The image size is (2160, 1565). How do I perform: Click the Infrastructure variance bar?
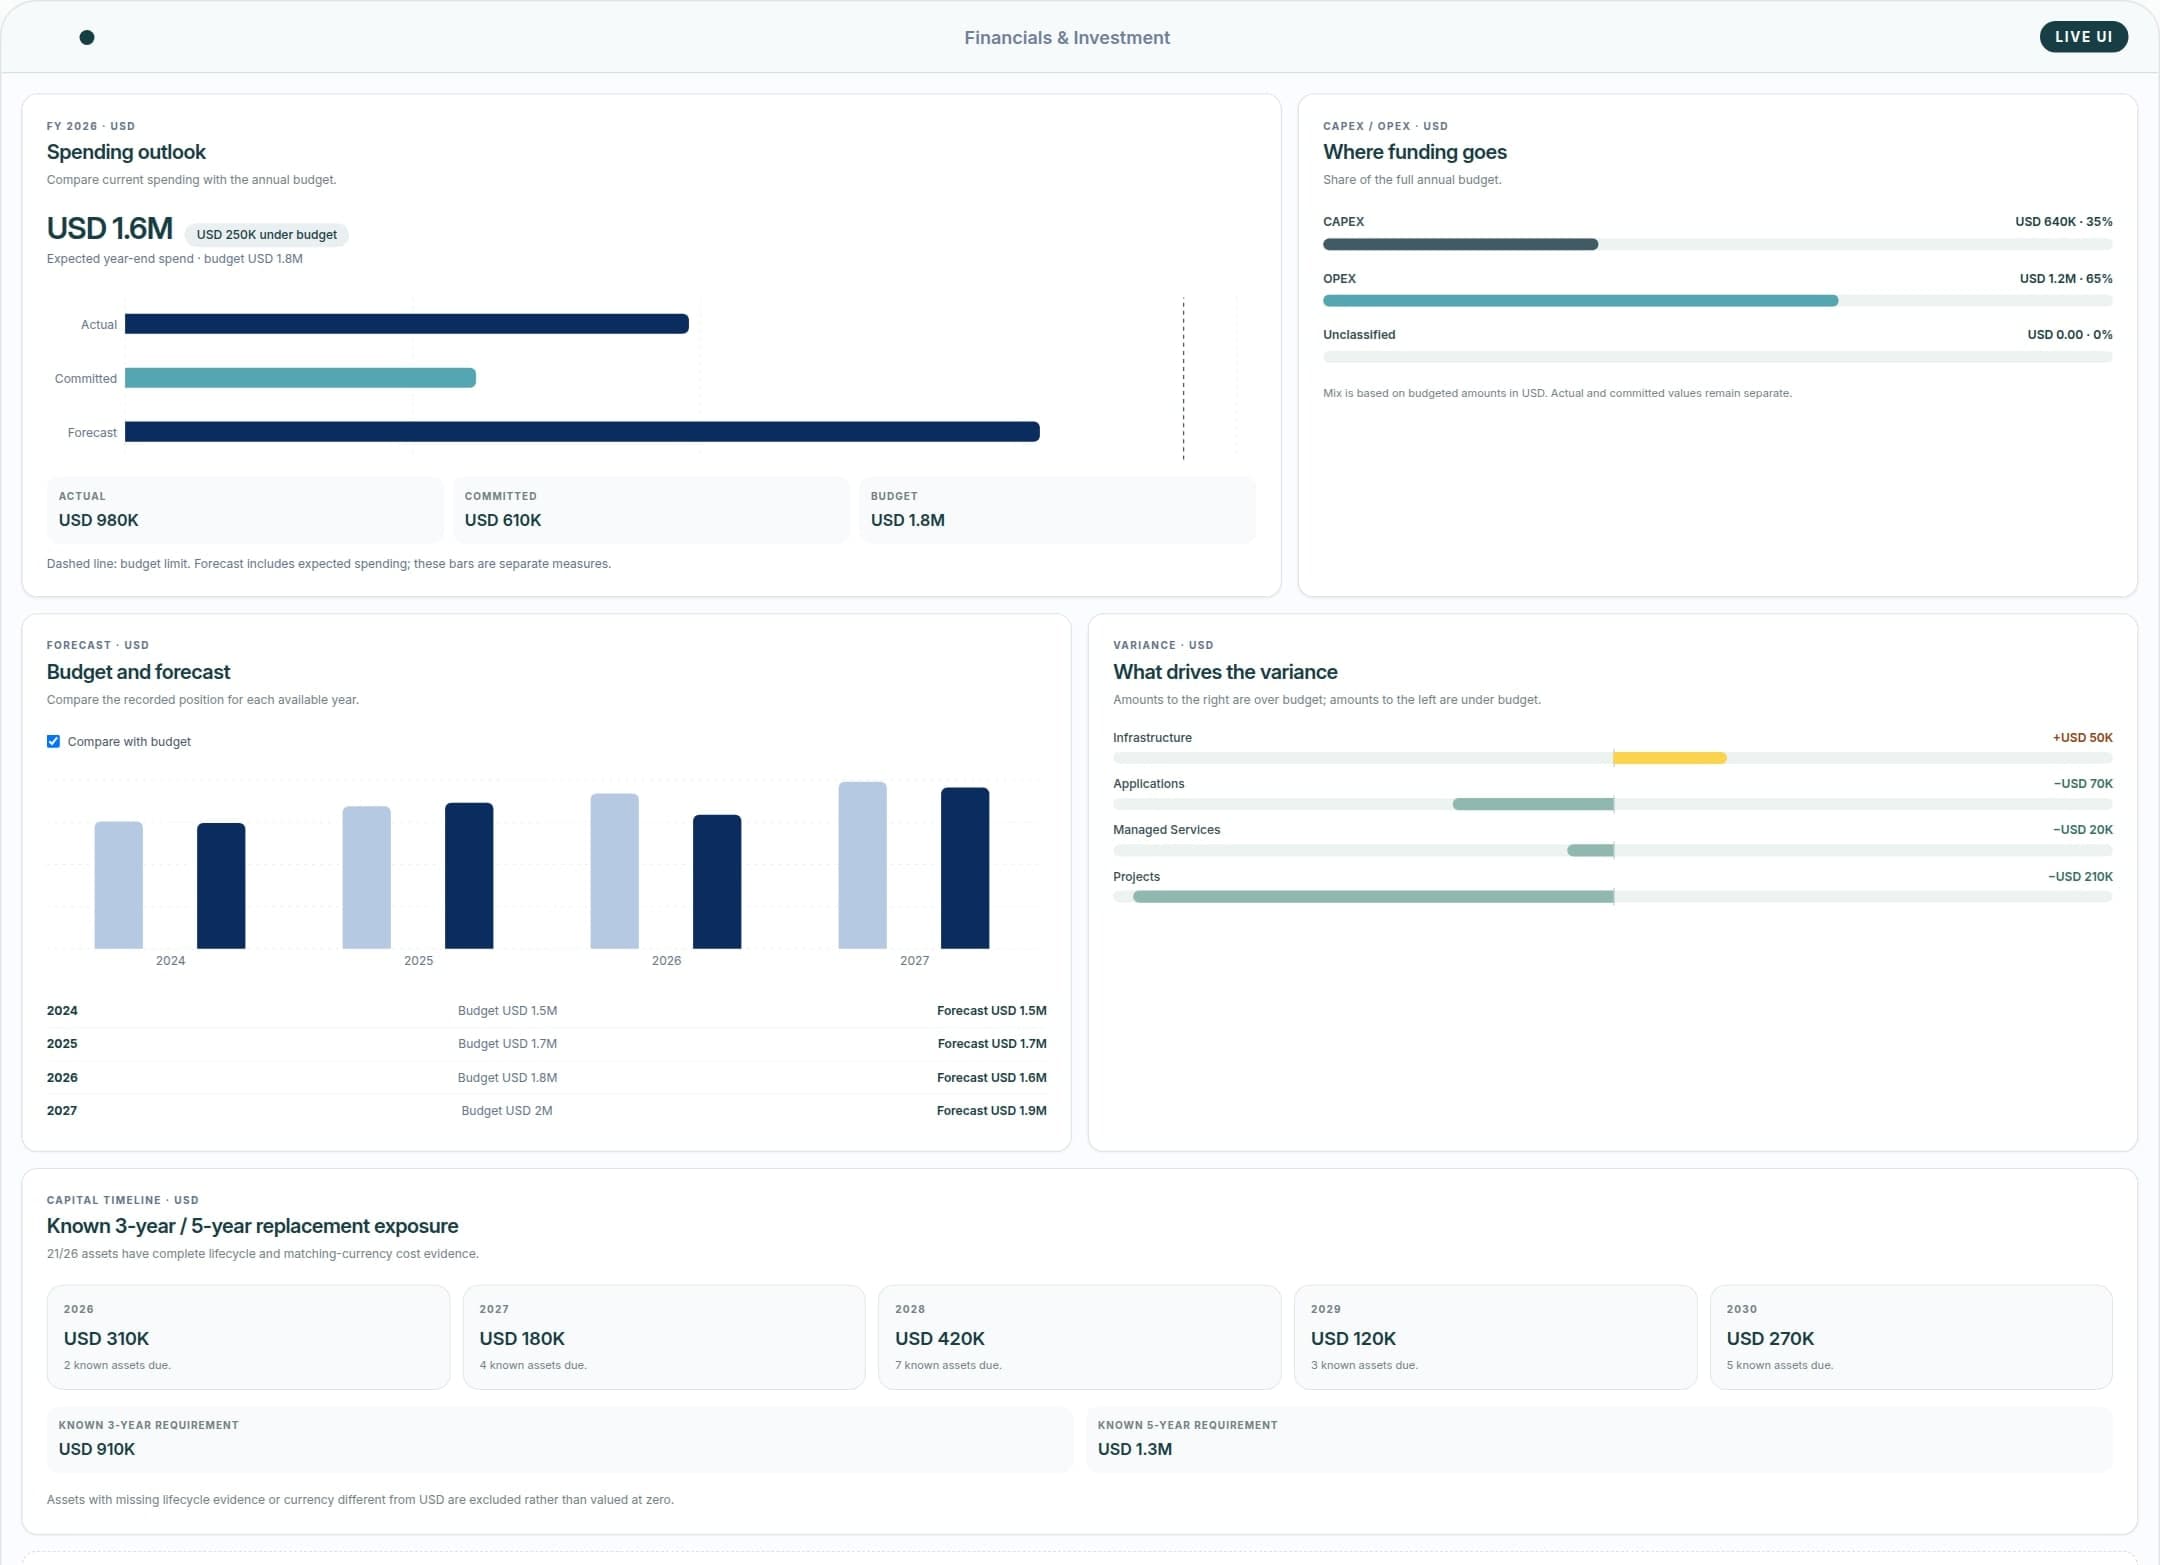1669,758
